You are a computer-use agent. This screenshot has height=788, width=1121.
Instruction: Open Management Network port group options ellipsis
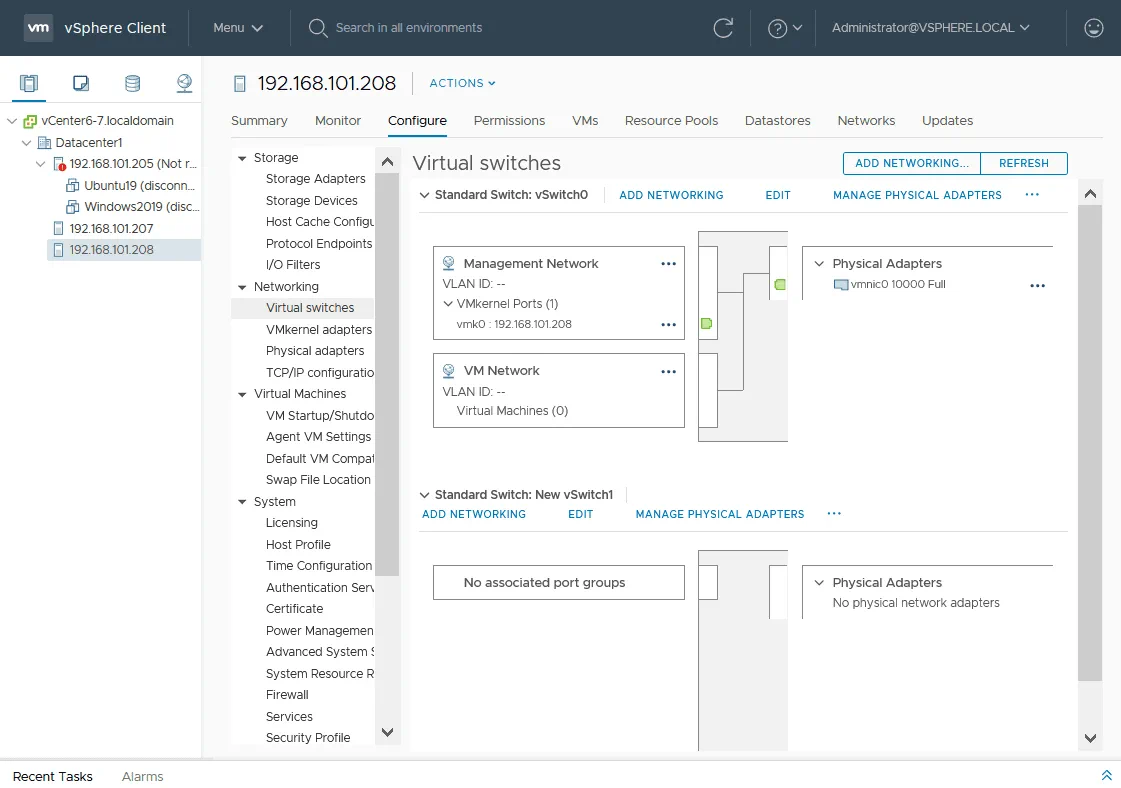point(669,264)
